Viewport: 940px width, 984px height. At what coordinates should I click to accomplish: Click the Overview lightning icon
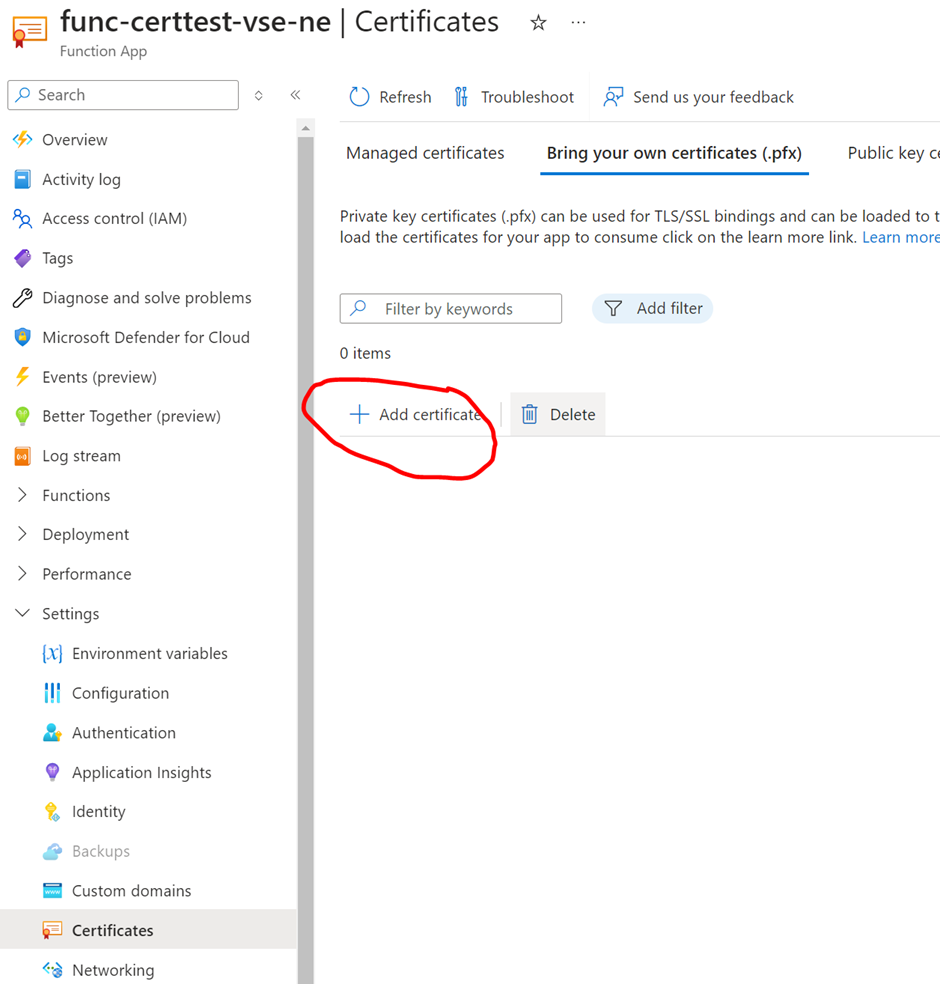[23, 139]
